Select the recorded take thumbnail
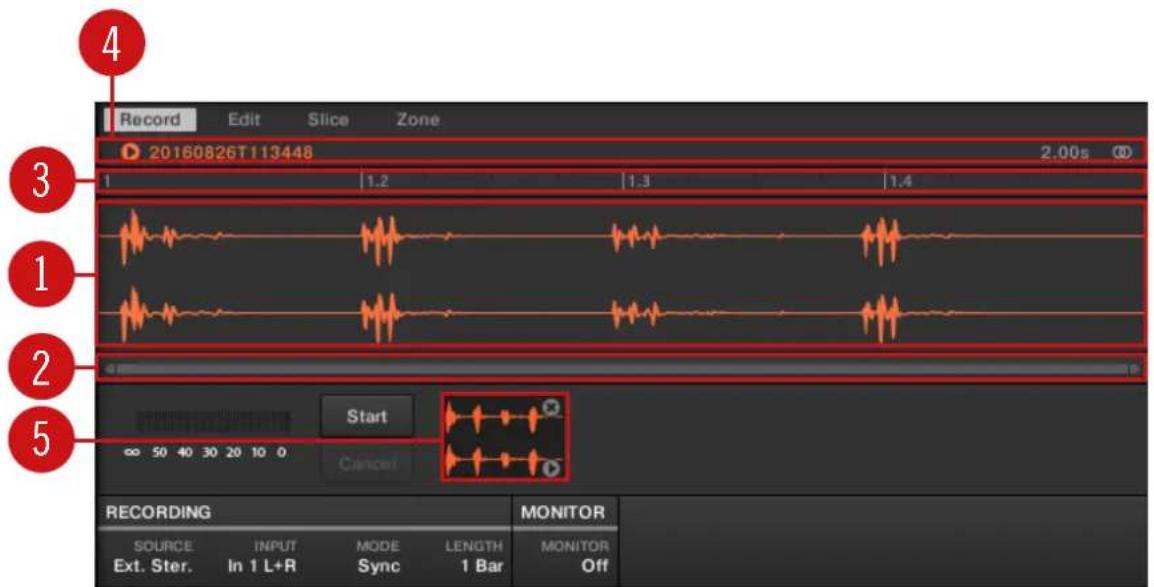Screen dimensions: 1154x587 tap(504, 437)
